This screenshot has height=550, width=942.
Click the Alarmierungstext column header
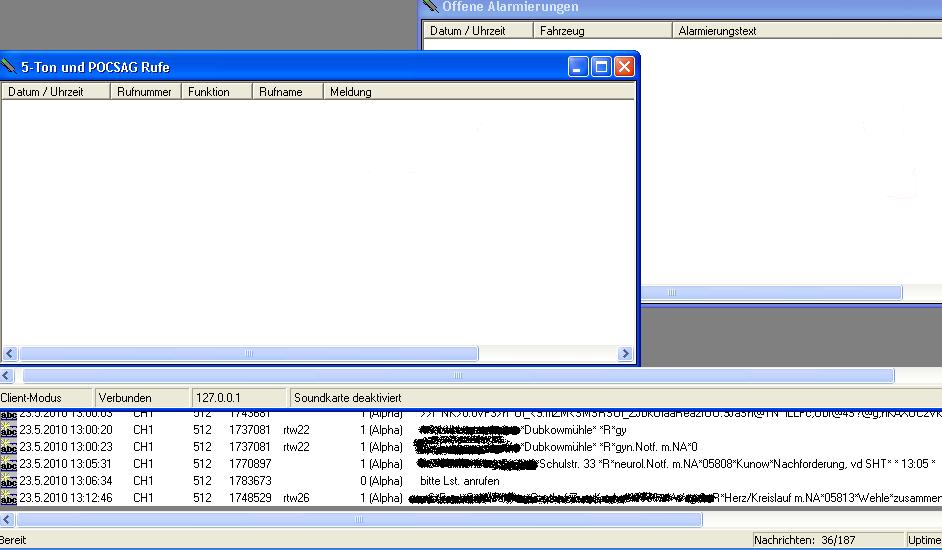807,30
